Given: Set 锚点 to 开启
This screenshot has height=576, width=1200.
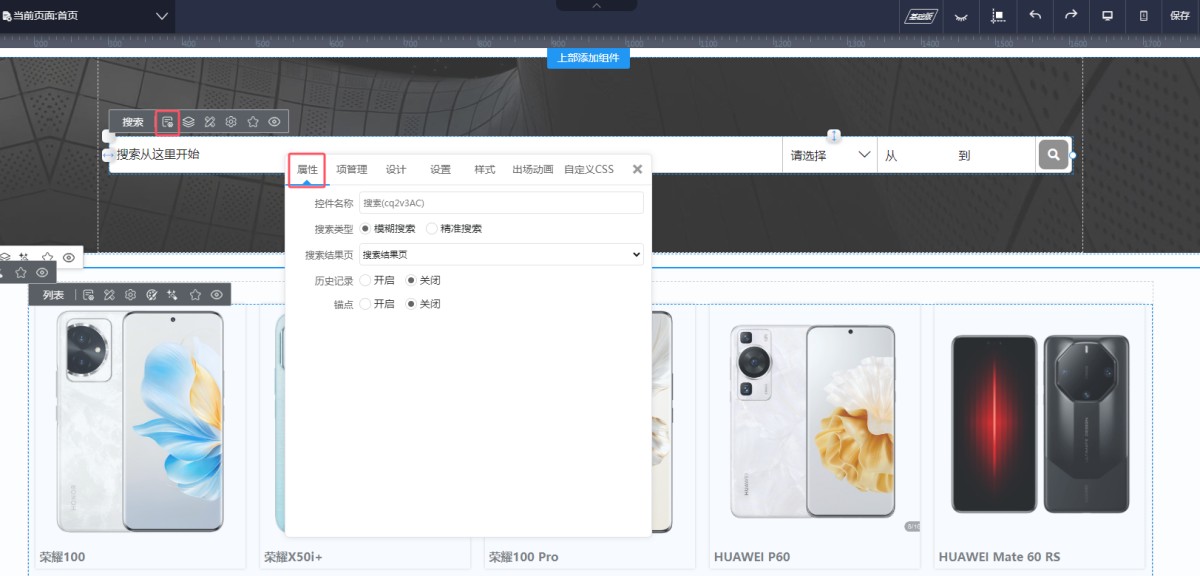Looking at the screenshot, I should coord(377,304).
